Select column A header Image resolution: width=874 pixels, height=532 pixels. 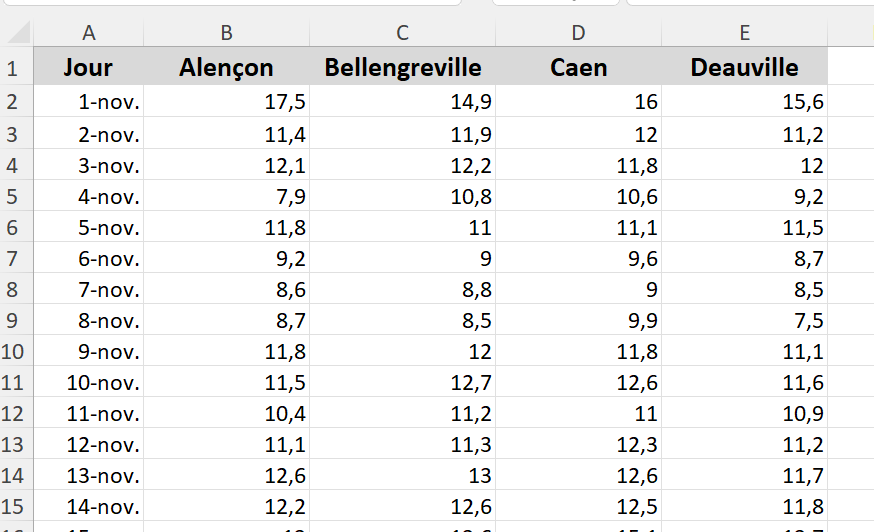point(89,33)
